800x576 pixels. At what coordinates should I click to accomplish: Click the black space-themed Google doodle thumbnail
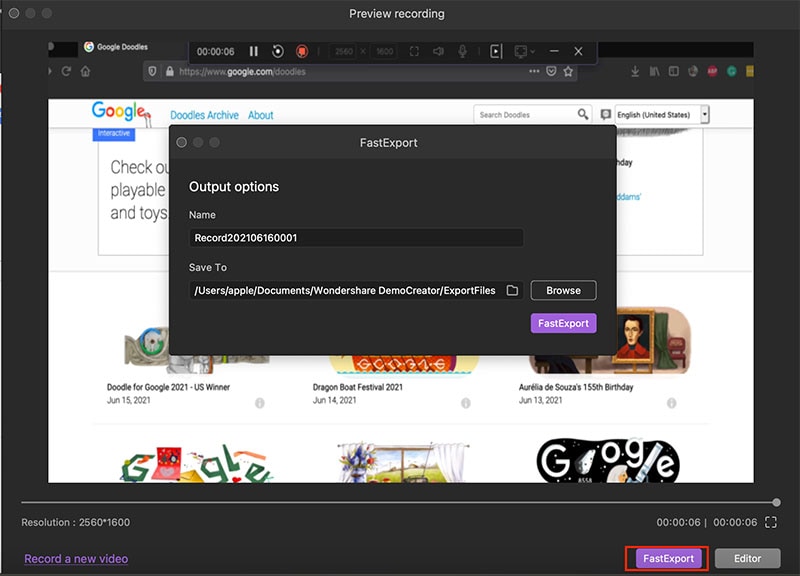(608, 461)
